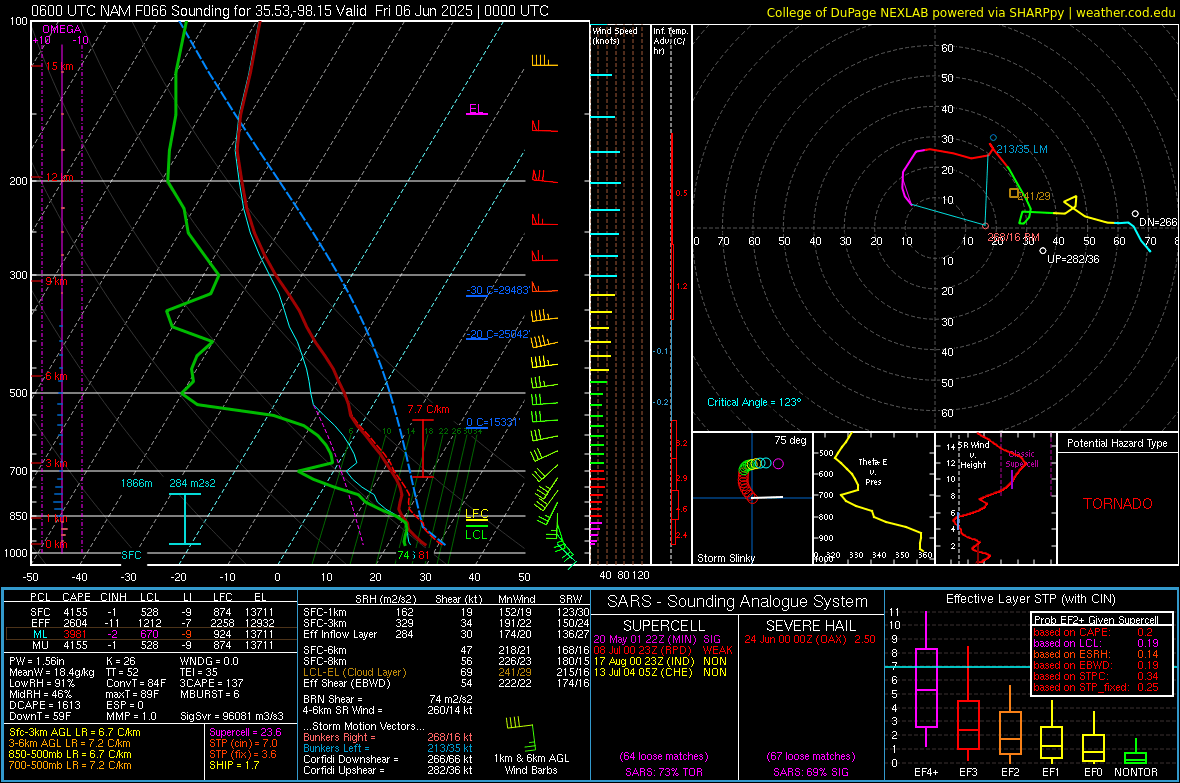The width and height of the screenshot is (1180, 783).
Task: Click the Critical Angle = 123° text
Action: [x=754, y=402]
